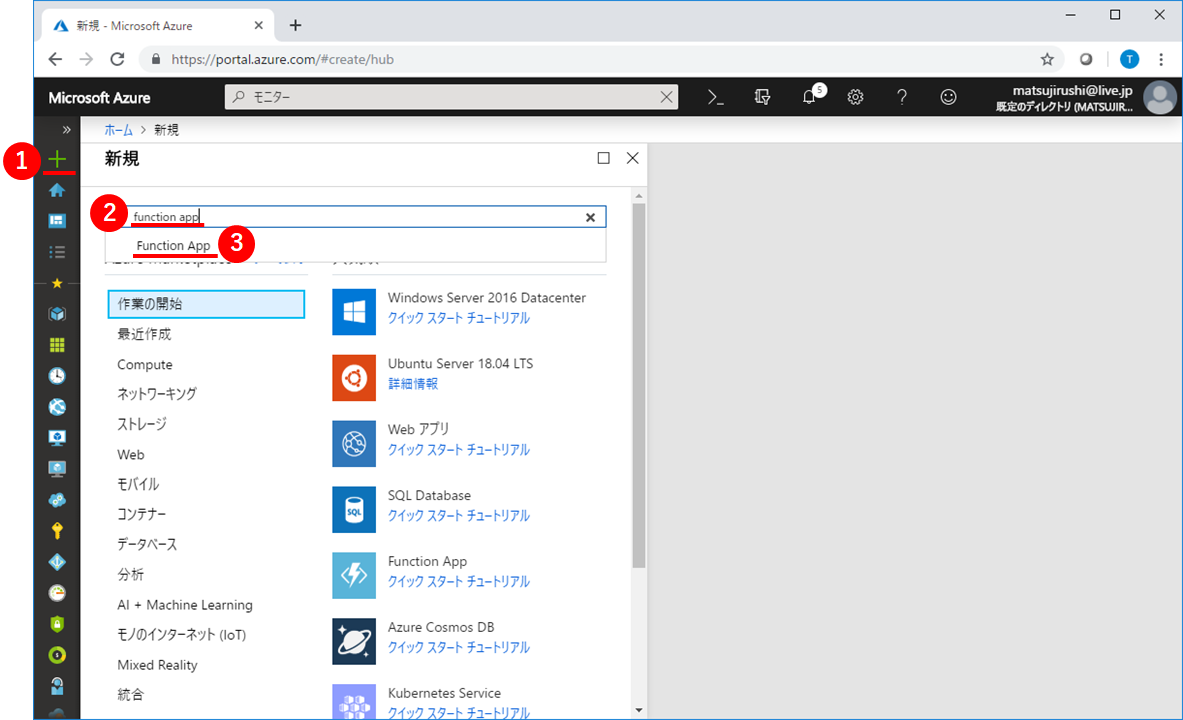This screenshot has width=1183, height=720.
Task: Click the Marketplace search field with function app
Action: point(355,217)
